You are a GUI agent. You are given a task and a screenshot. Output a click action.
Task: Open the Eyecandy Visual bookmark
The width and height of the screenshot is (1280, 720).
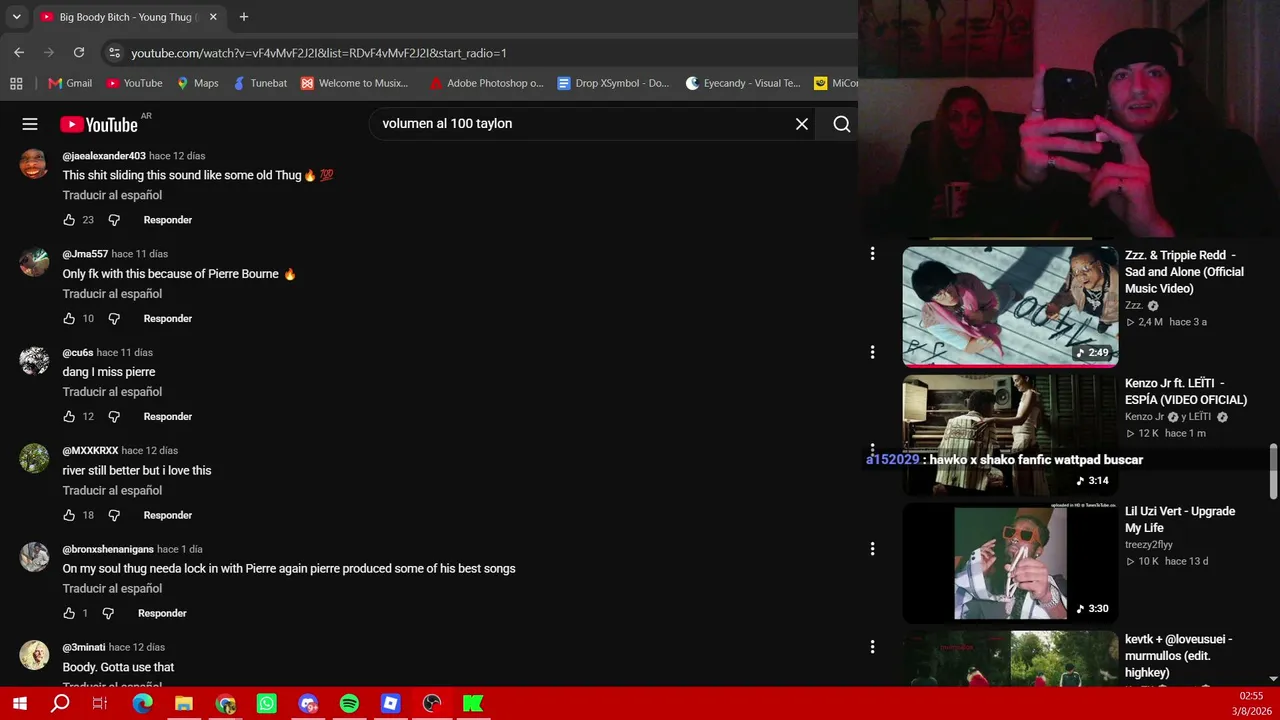(x=743, y=83)
